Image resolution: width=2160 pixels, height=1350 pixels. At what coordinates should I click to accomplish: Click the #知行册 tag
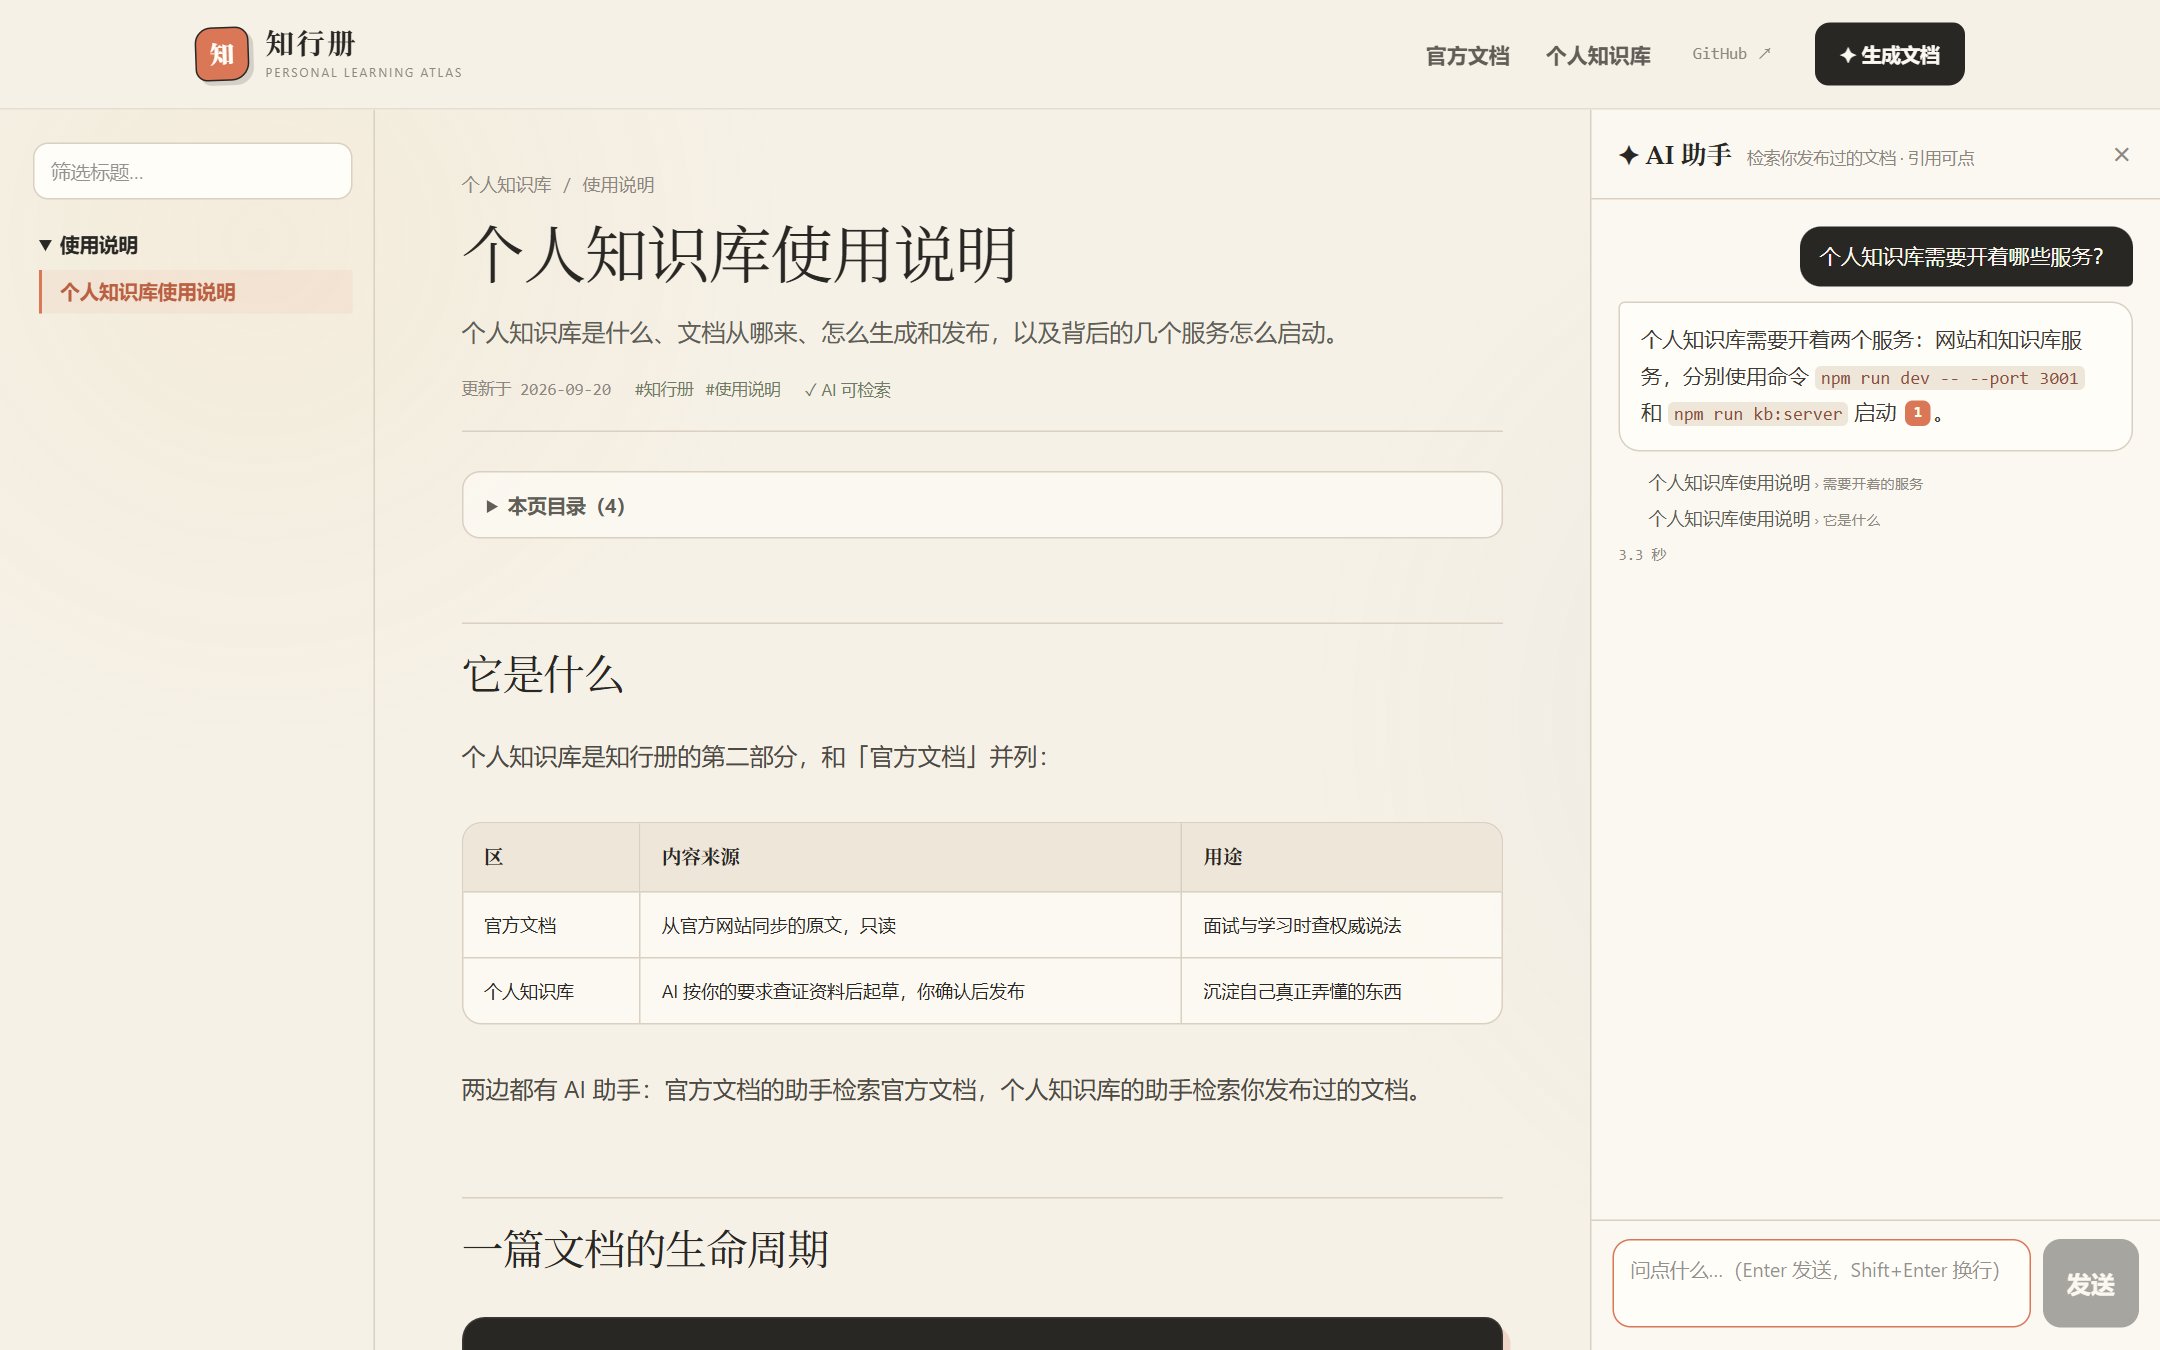pyautogui.click(x=664, y=390)
